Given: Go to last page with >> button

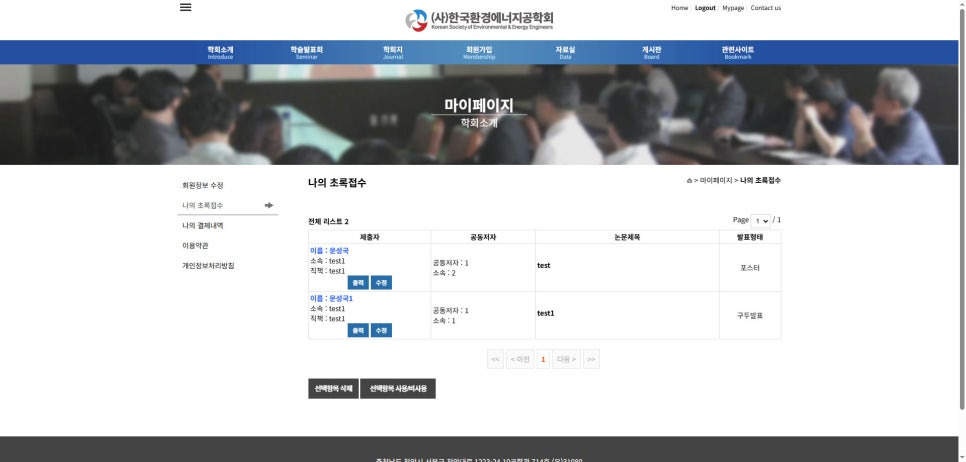Looking at the screenshot, I should tap(591, 359).
